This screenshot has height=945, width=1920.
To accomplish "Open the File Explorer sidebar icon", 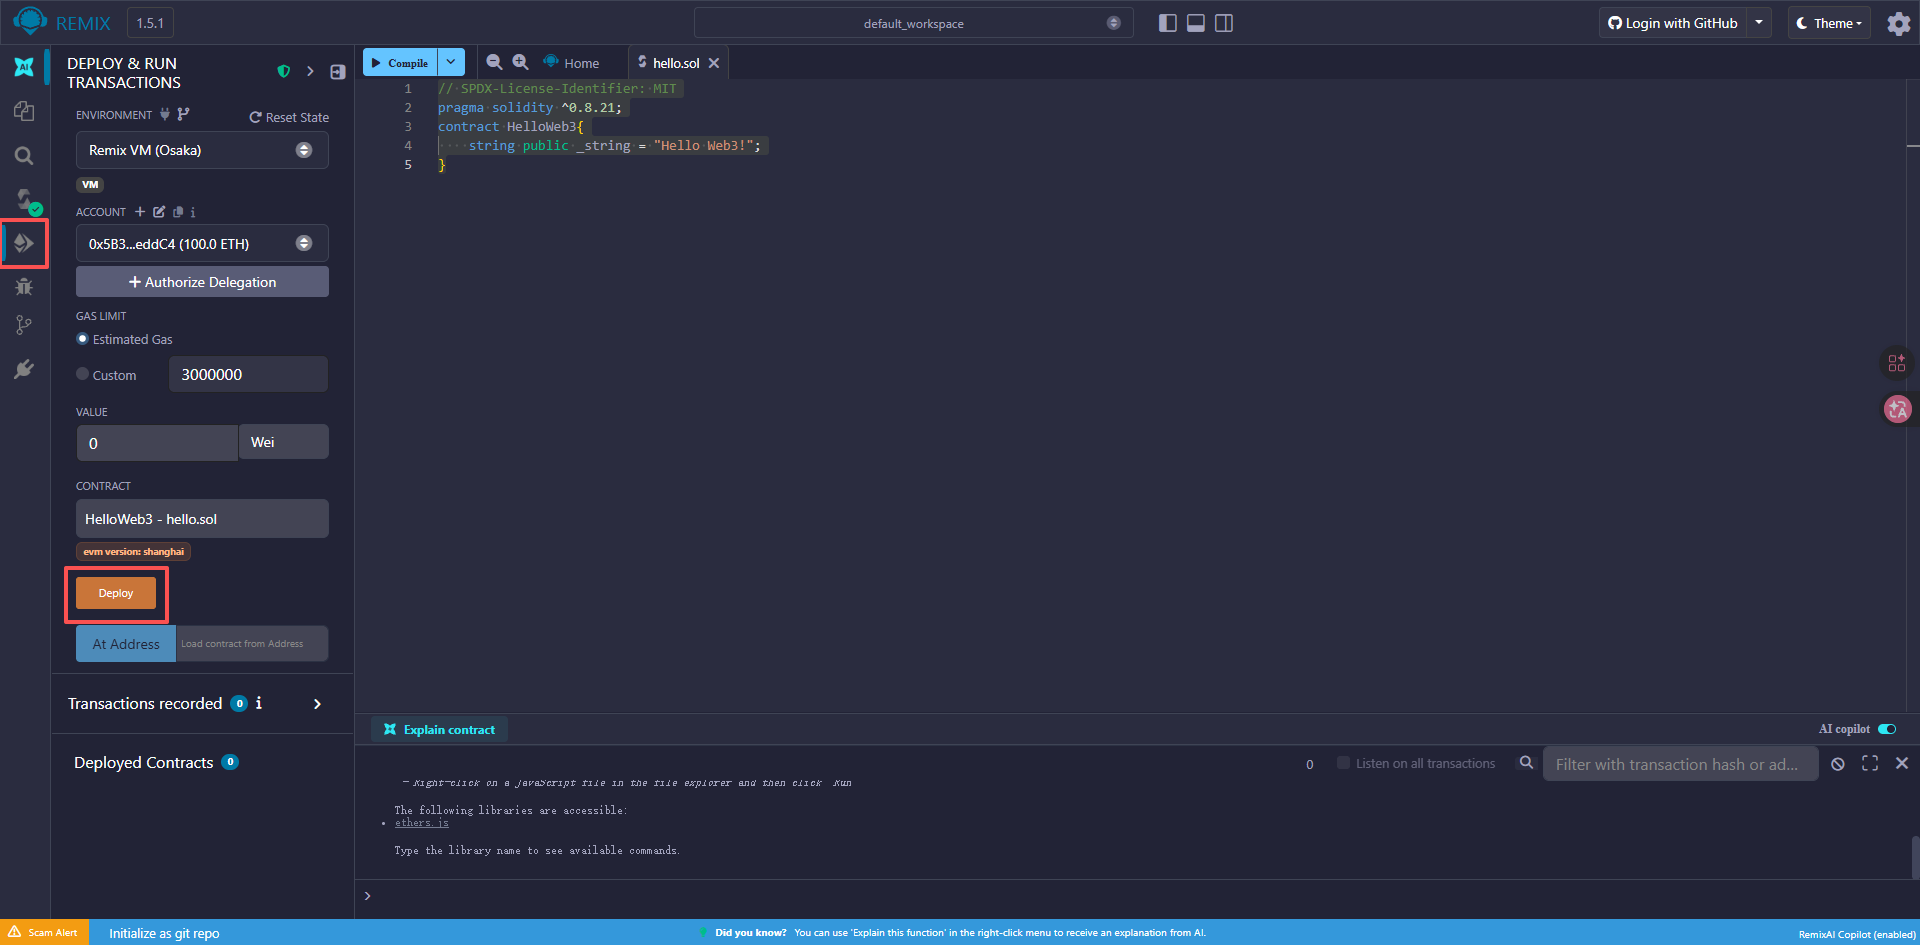I will pos(24,111).
